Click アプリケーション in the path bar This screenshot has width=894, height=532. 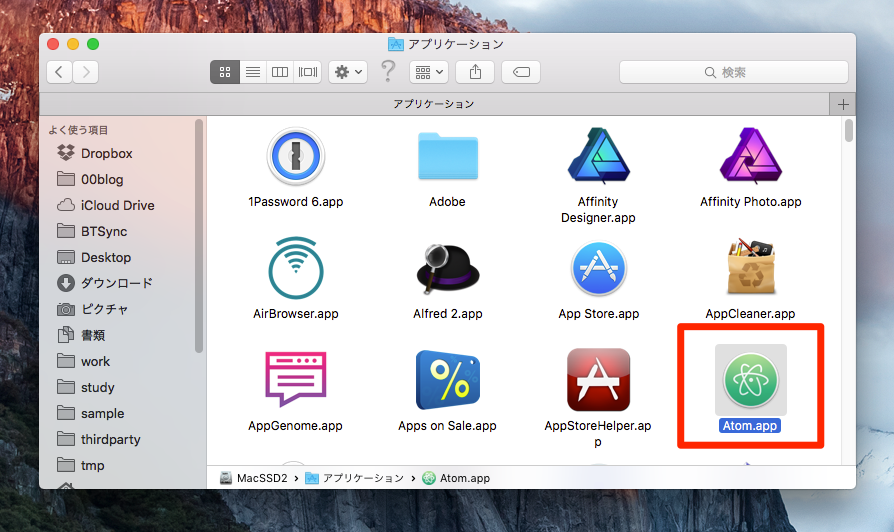coord(355,478)
